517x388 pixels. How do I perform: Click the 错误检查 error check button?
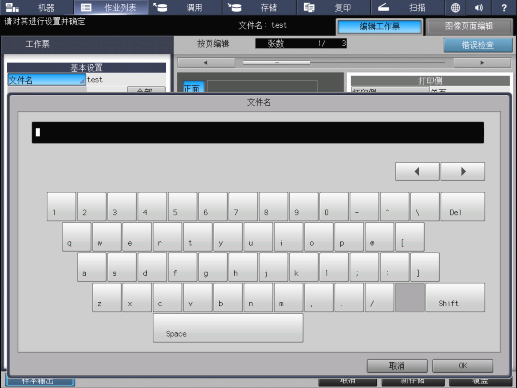click(x=478, y=45)
